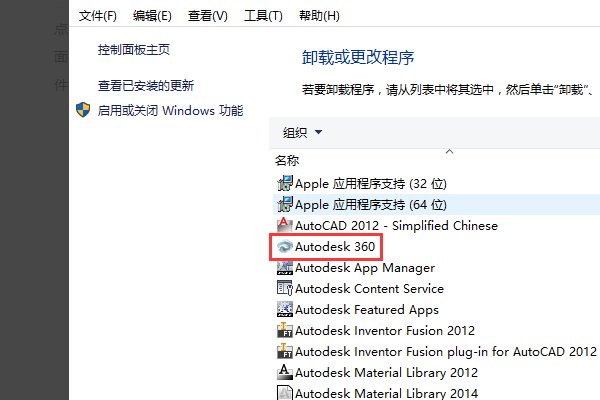Select Inventor Fusion plug-in for AutoCAD 2012
This screenshot has width=600, height=400.
tap(446, 351)
